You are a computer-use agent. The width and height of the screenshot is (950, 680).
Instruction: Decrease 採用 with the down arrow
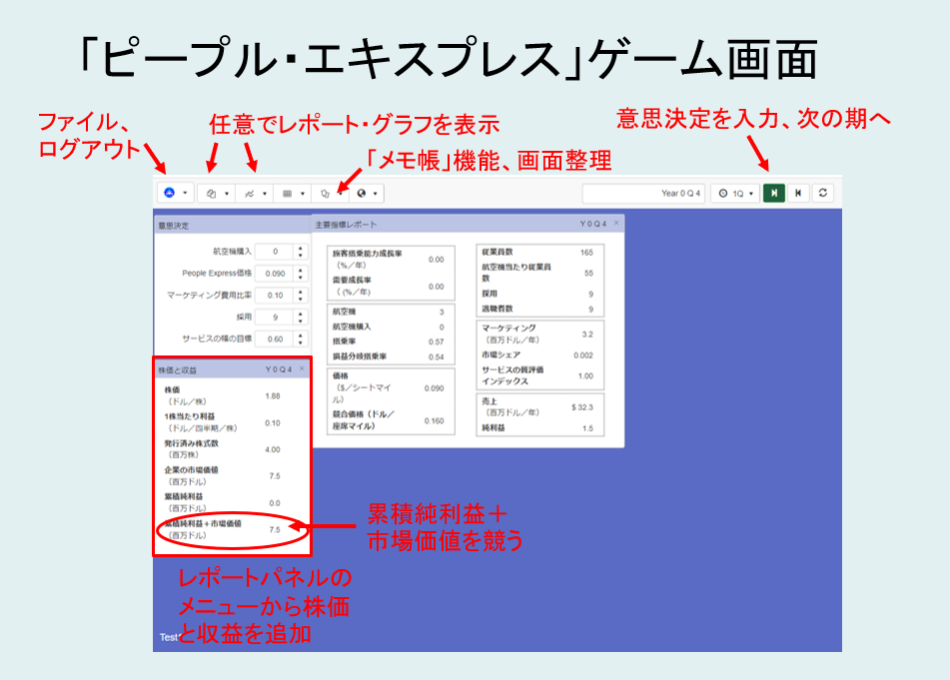[x=301, y=321]
